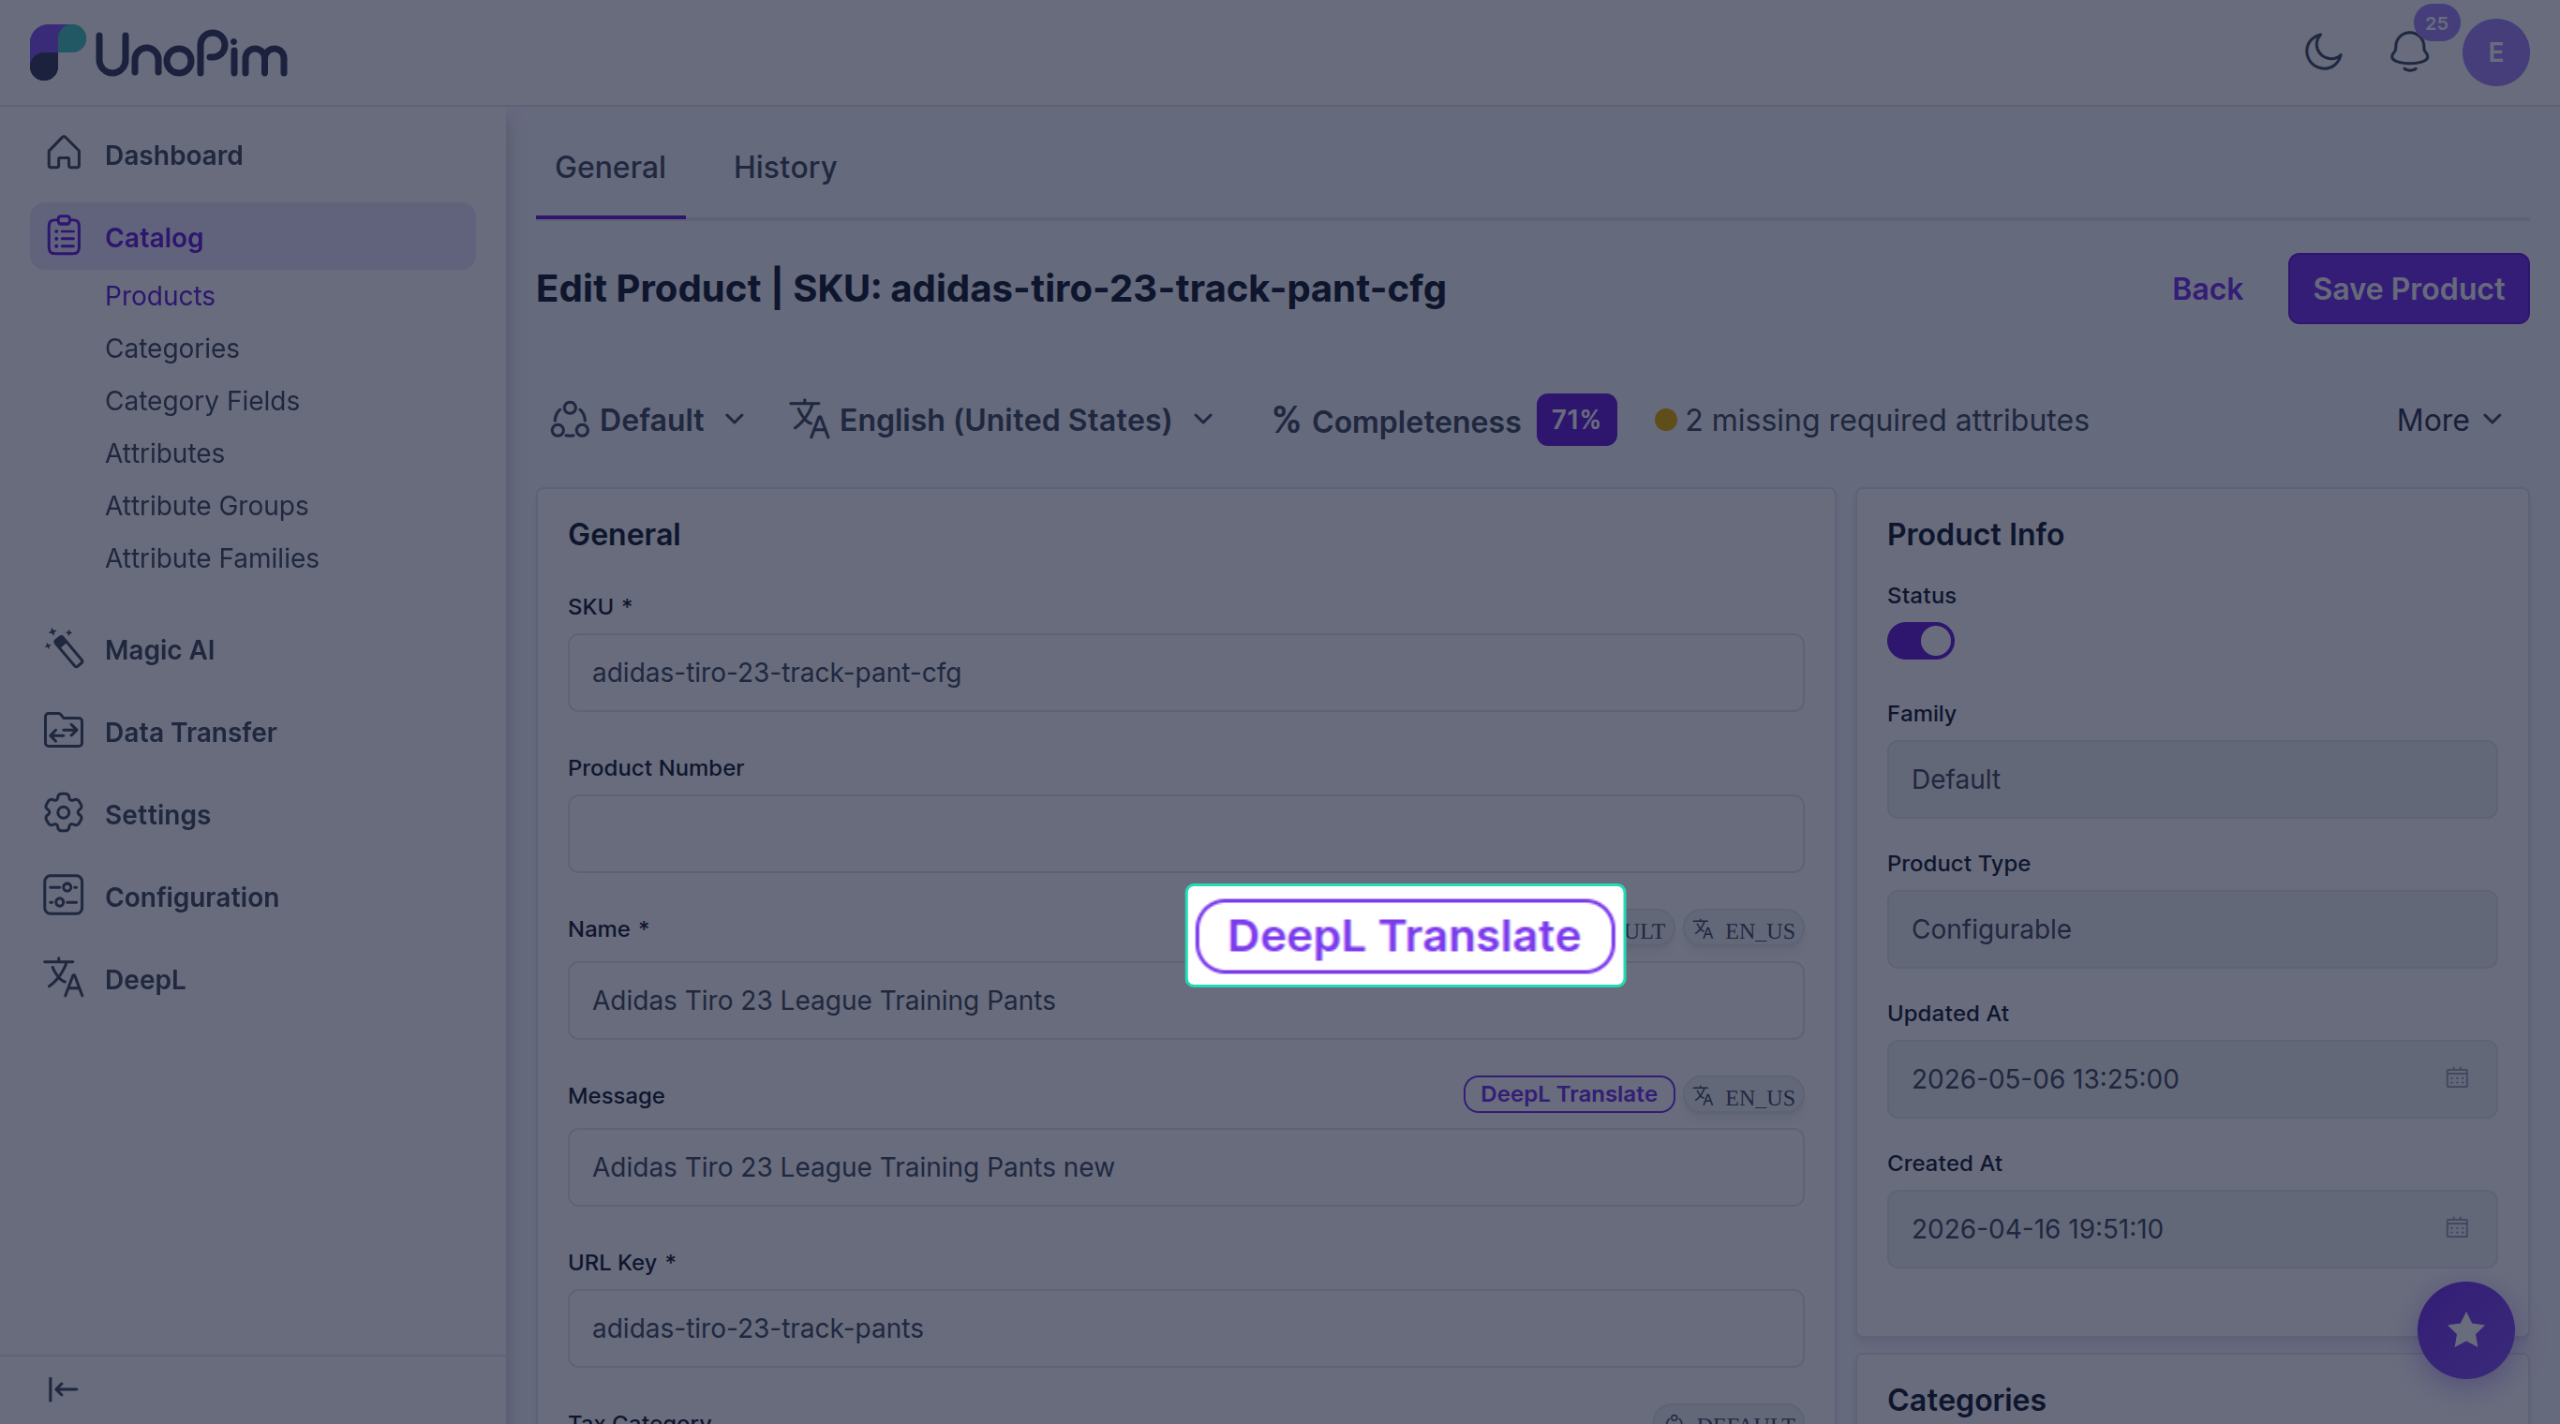Click Created At date field
Image resolution: width=2560 pixels, height=1424 pixels.
click(x=2192, y=1229)
